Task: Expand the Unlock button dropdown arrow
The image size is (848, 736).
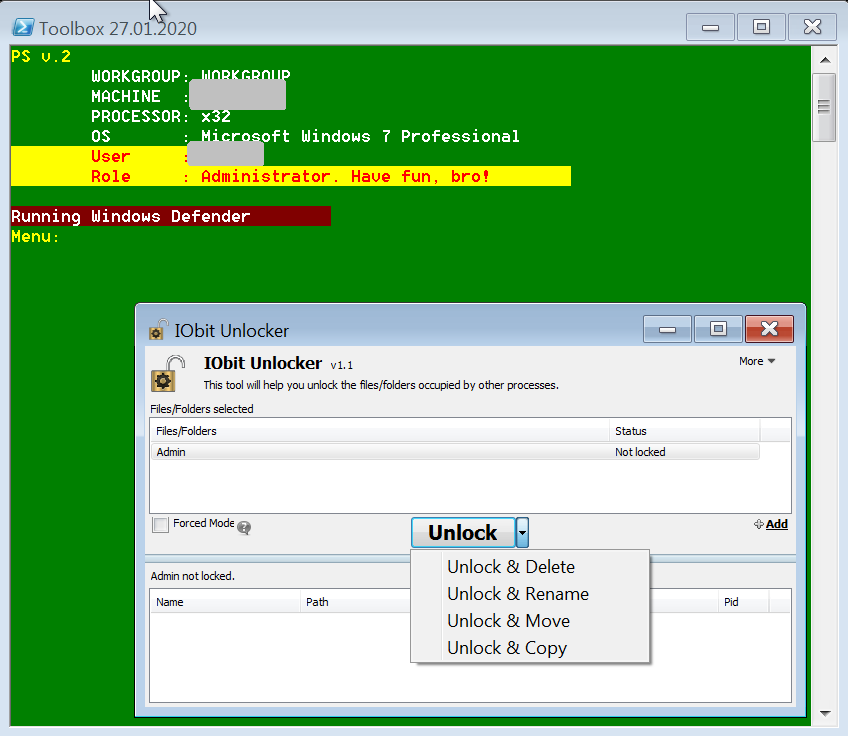Action: (522, 532)
